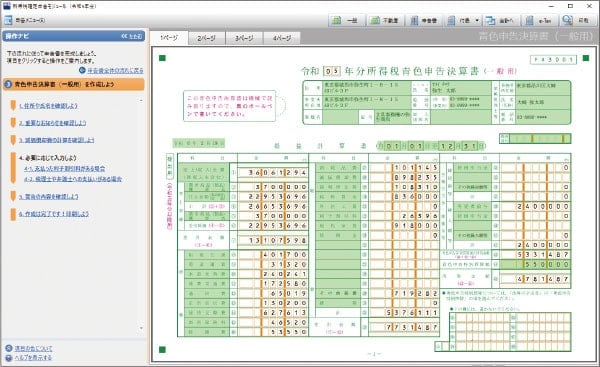Click the form code box F A 3 0 0 1
600x367 pixels.
(x=553, y=60)
